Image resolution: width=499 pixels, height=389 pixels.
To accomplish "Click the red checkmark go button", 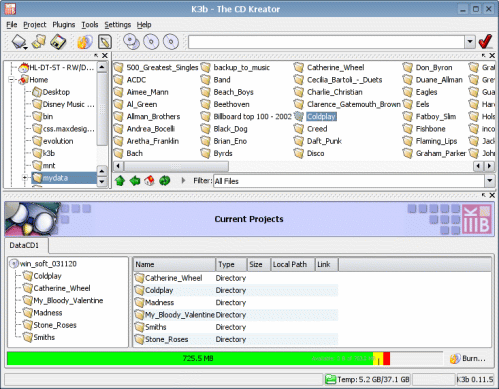I will [485, 42].
